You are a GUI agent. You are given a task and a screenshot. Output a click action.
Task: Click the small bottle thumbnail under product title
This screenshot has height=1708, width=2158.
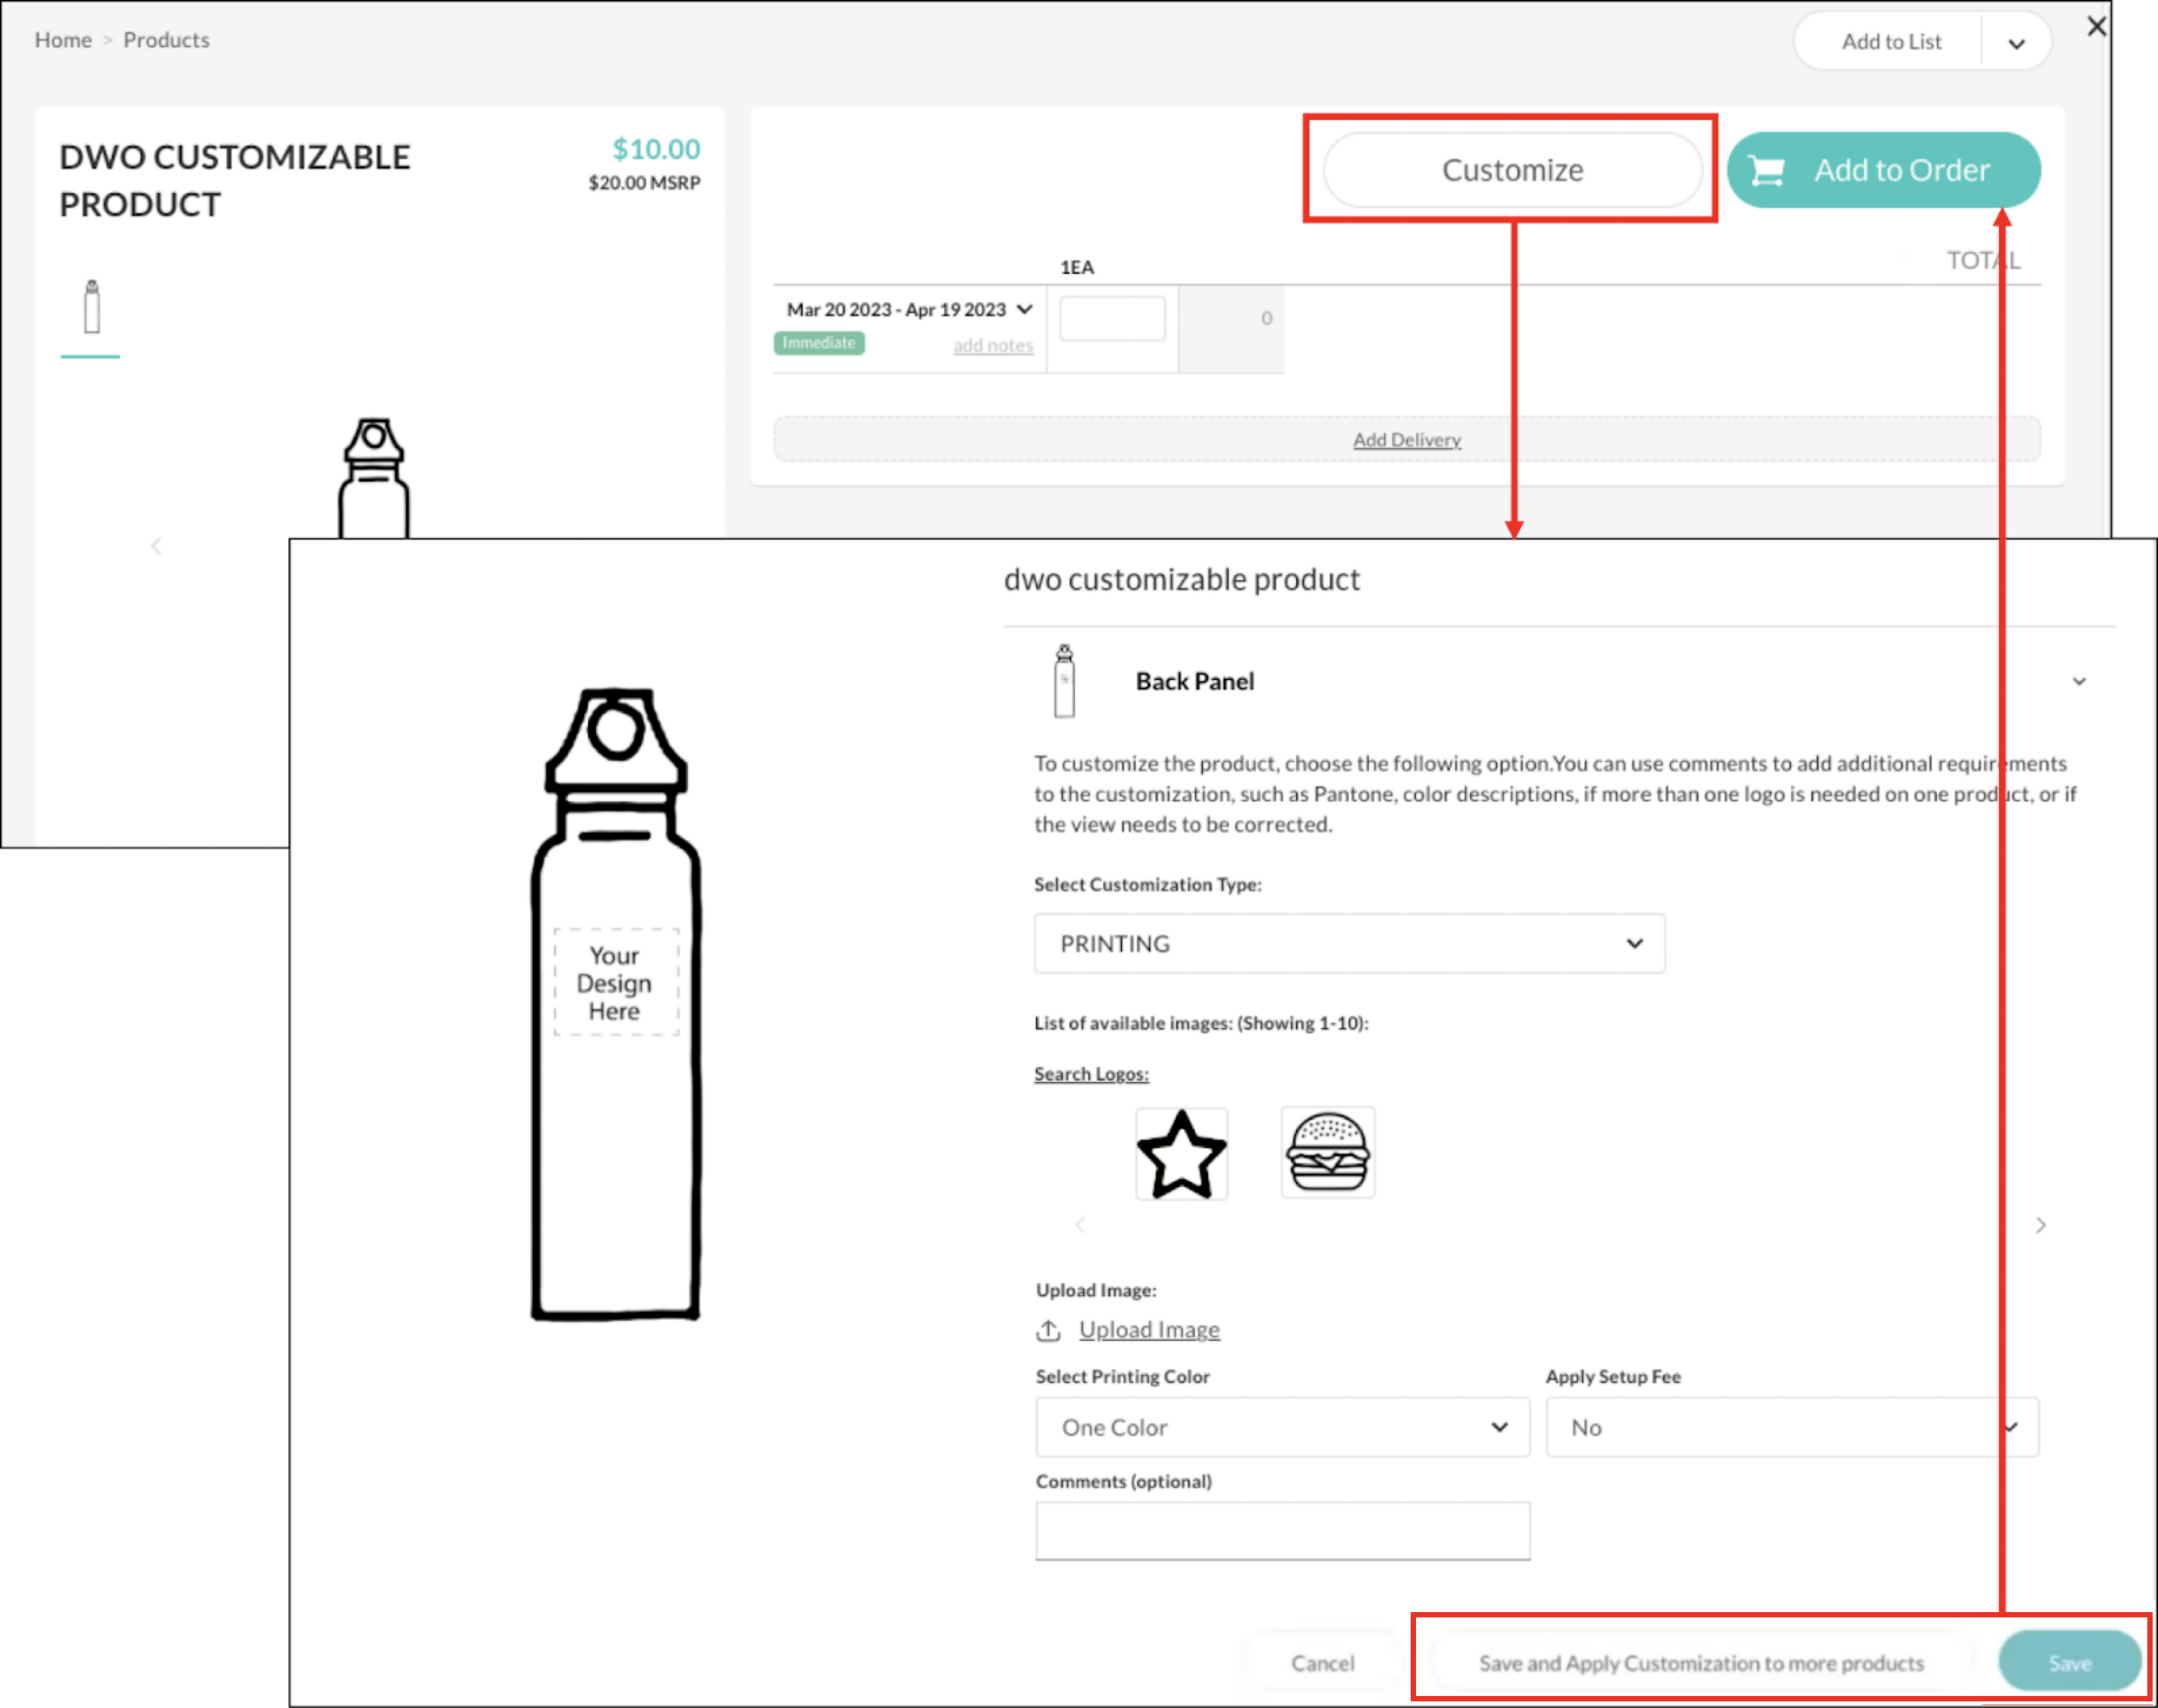click(91, 307)
